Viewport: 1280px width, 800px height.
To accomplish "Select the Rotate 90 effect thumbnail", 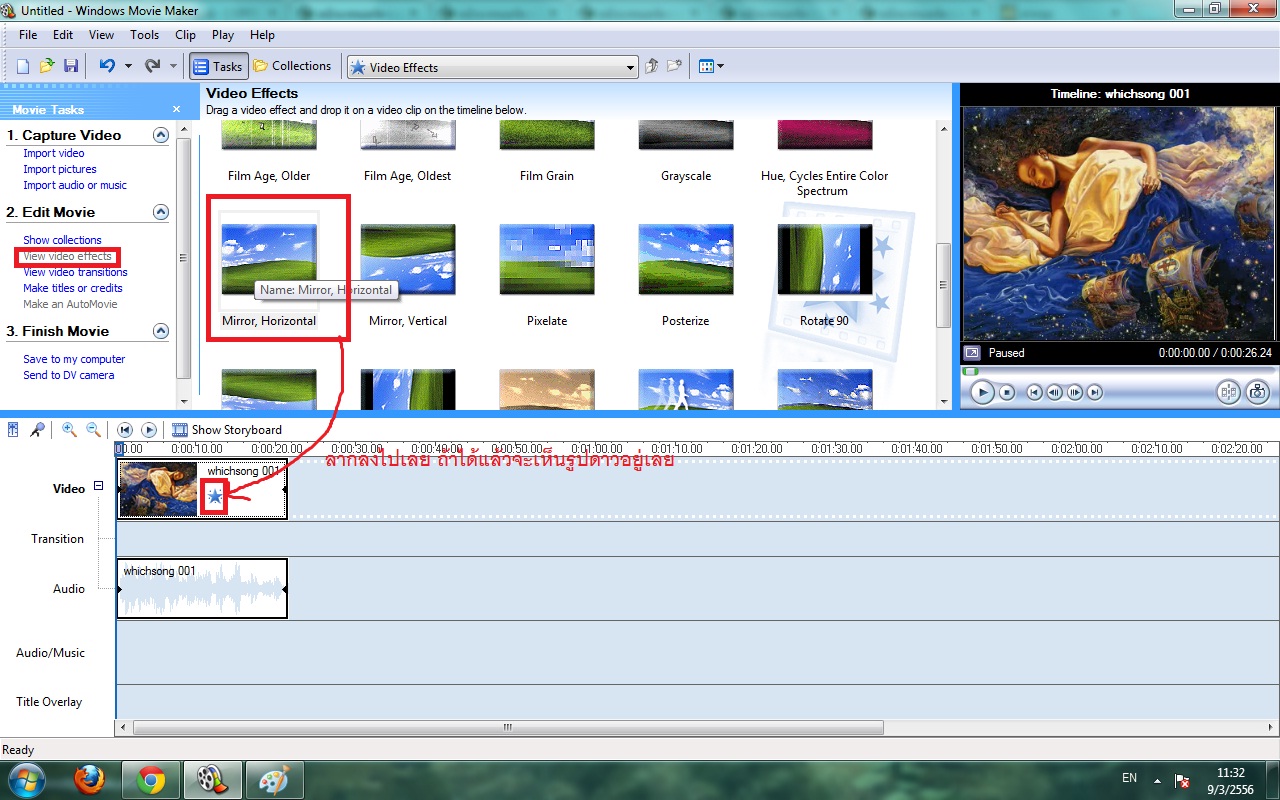I will 825,259.
